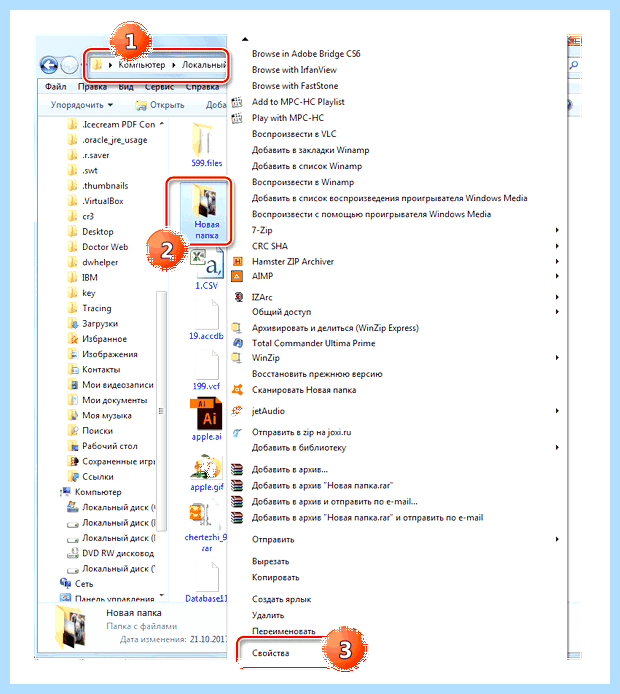The width and height of the screenshot is (620, 694).
Task: Click WinRAR icon beside 'Добавить в архив и отправить по e-mail...'
Action: [237, 501]
